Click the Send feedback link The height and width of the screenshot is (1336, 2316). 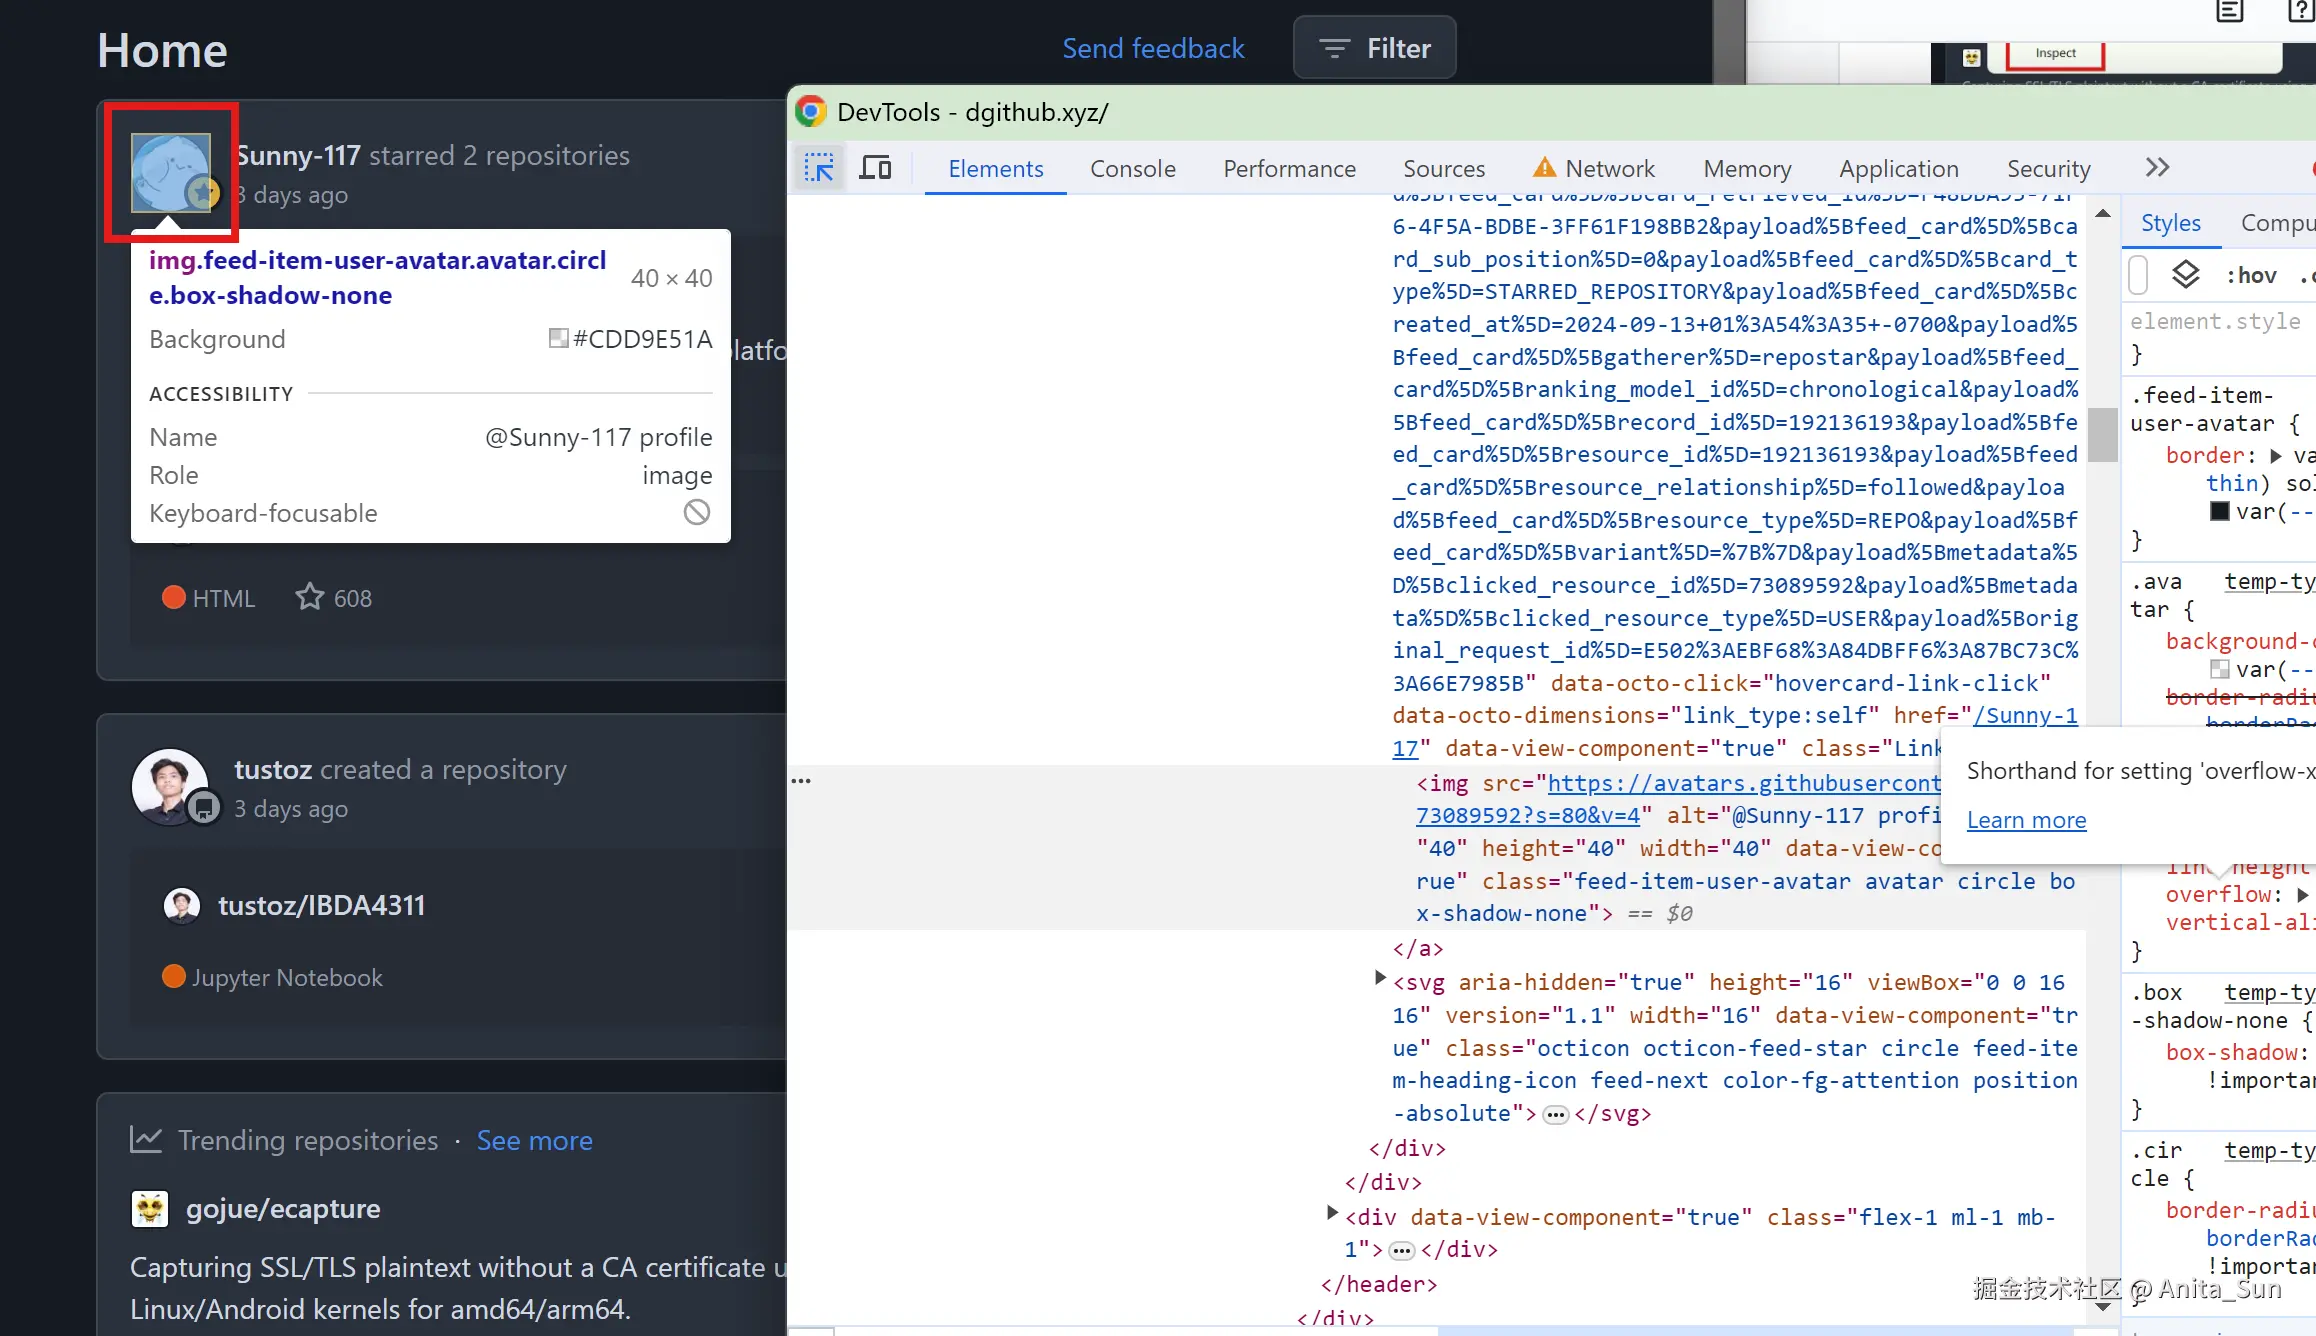click(1153, 48)
